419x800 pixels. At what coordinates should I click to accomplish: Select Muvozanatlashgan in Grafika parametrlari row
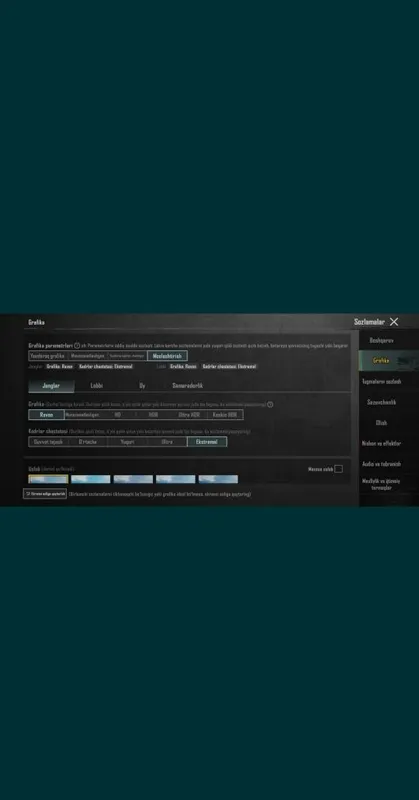(x=88, y=356)
